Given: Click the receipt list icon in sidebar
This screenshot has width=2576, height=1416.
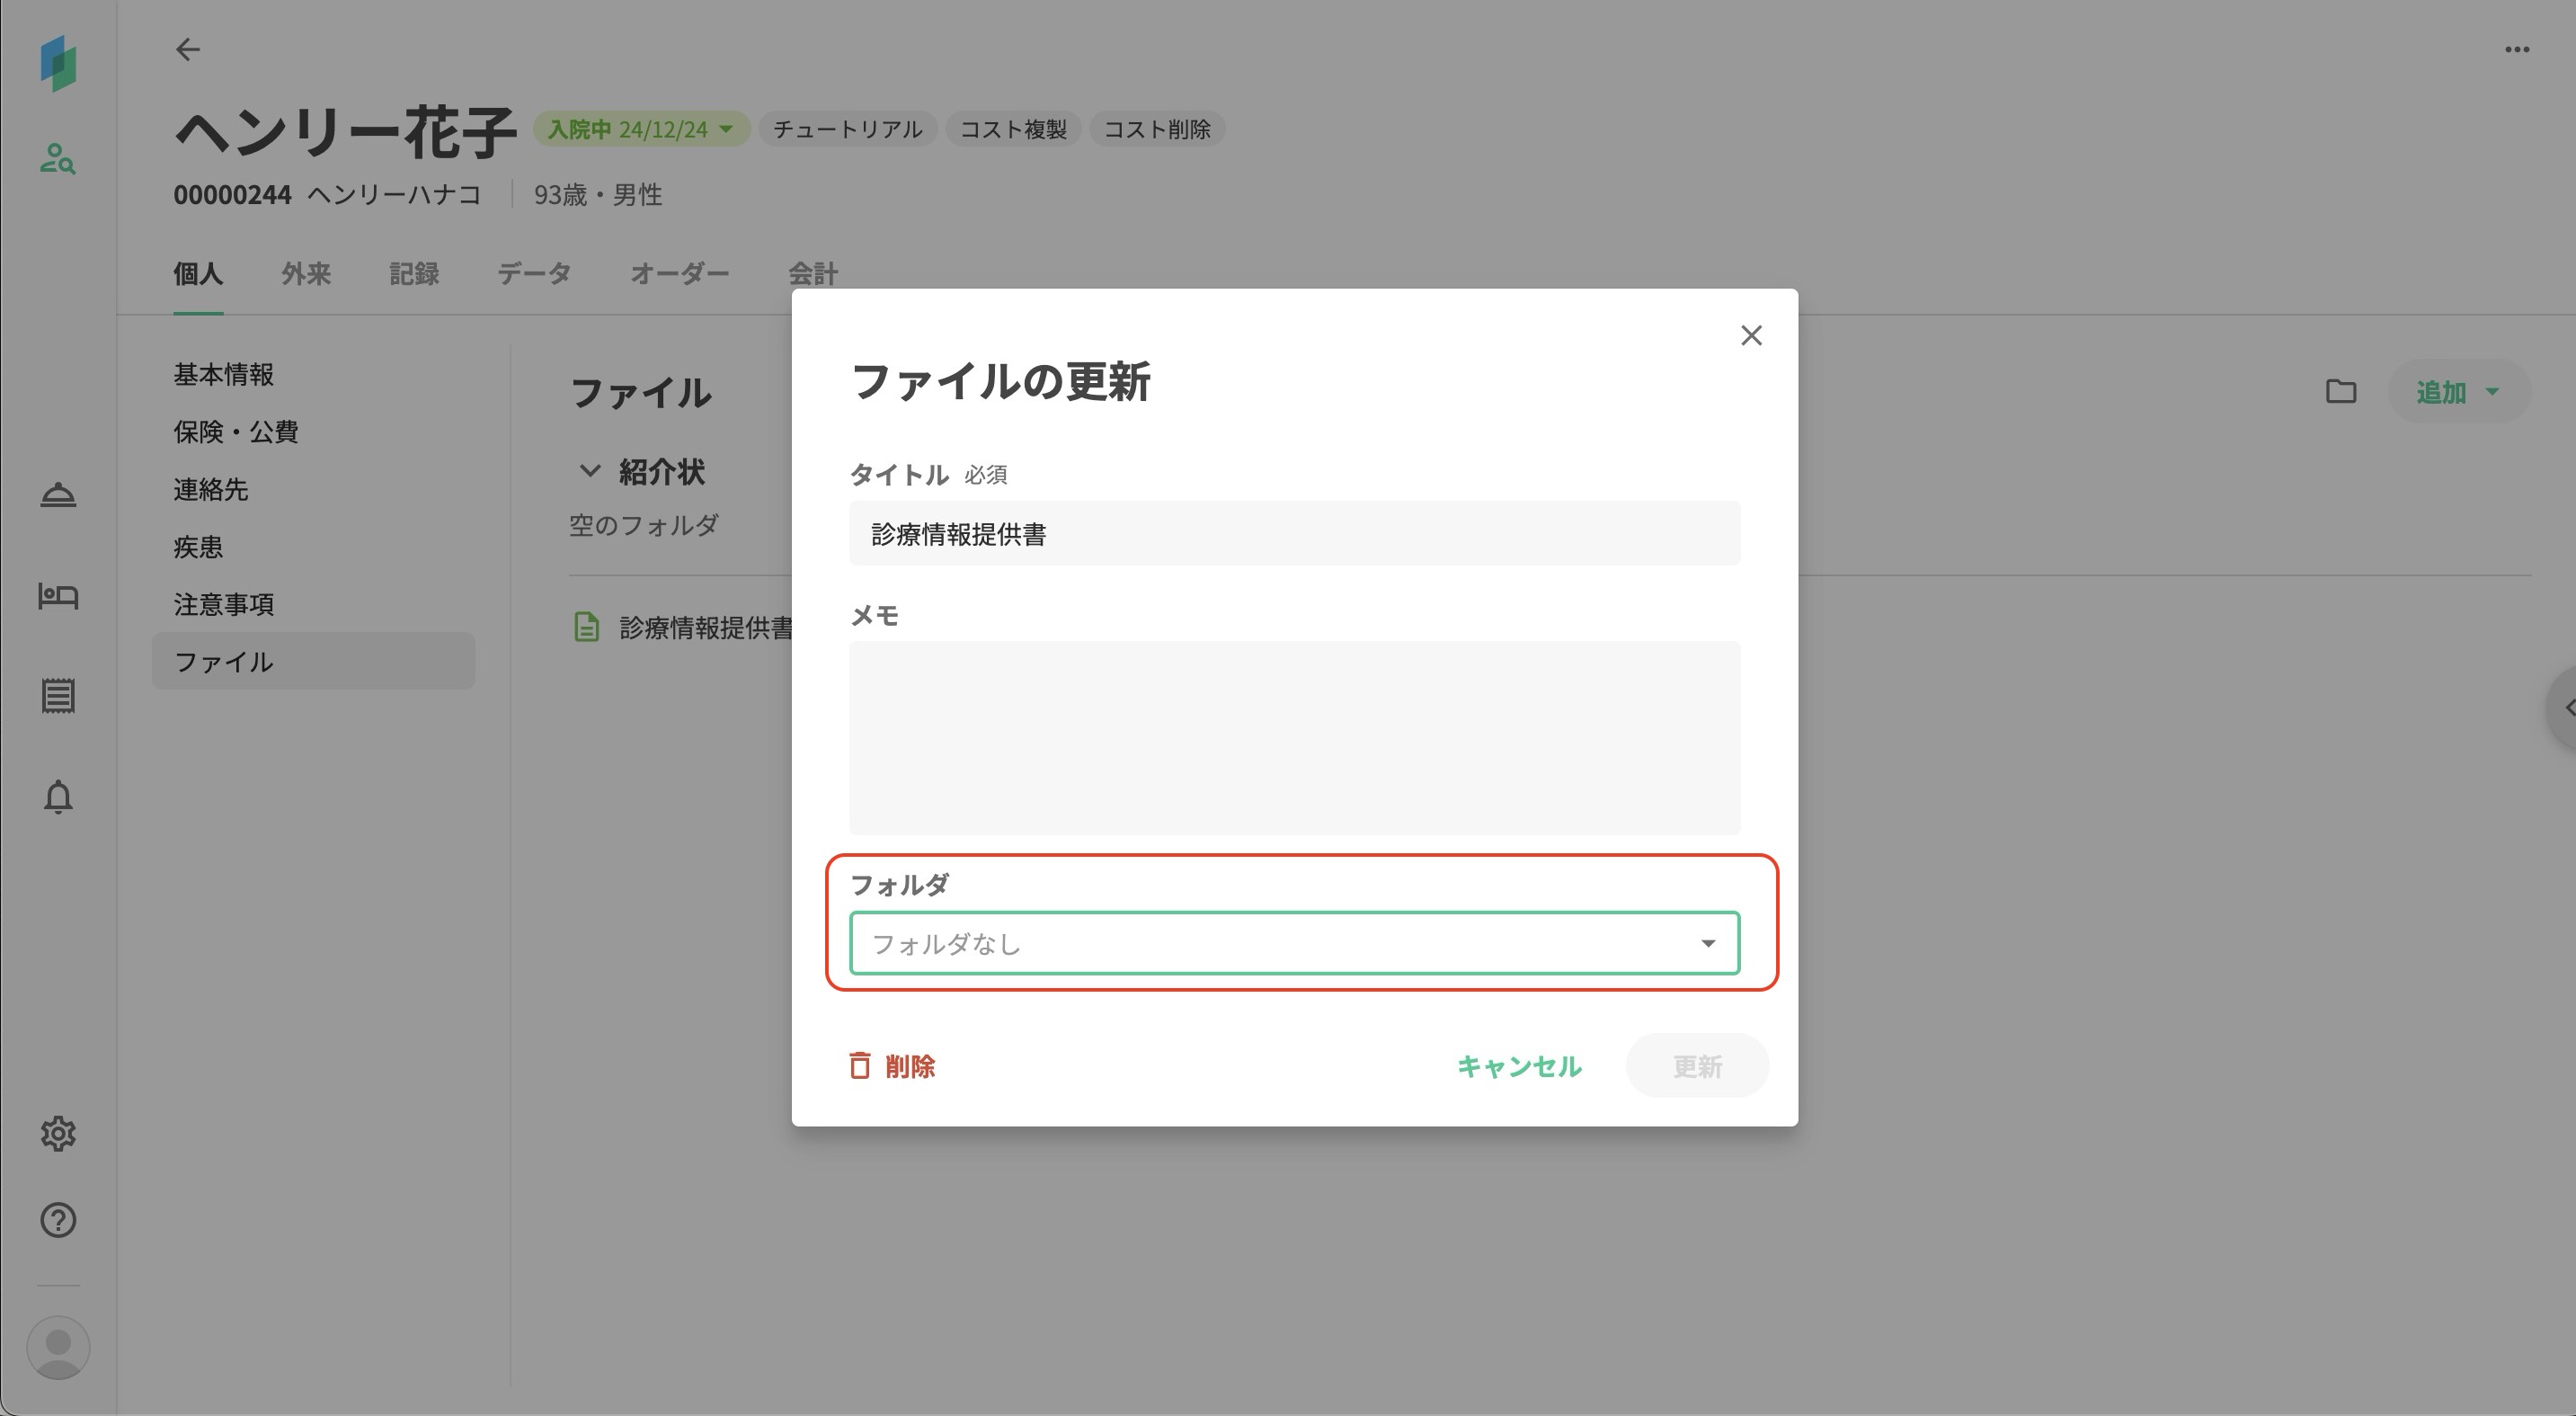Looking at the screenshot, I should 58,696.
